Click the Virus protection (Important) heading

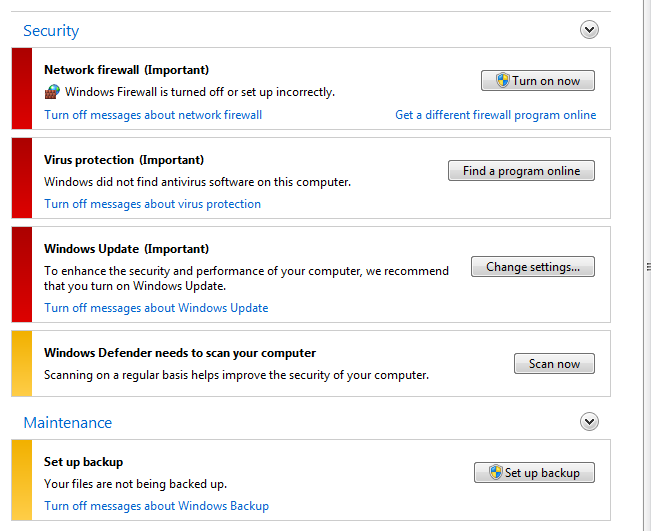click(x=124, y=160)
